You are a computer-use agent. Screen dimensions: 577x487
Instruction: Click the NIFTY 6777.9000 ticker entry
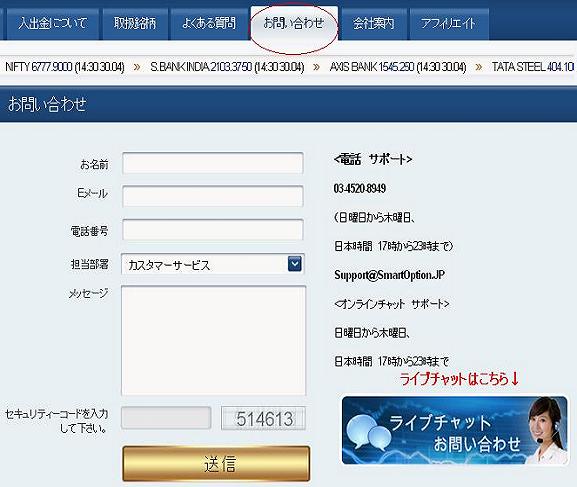coord(64,67)
